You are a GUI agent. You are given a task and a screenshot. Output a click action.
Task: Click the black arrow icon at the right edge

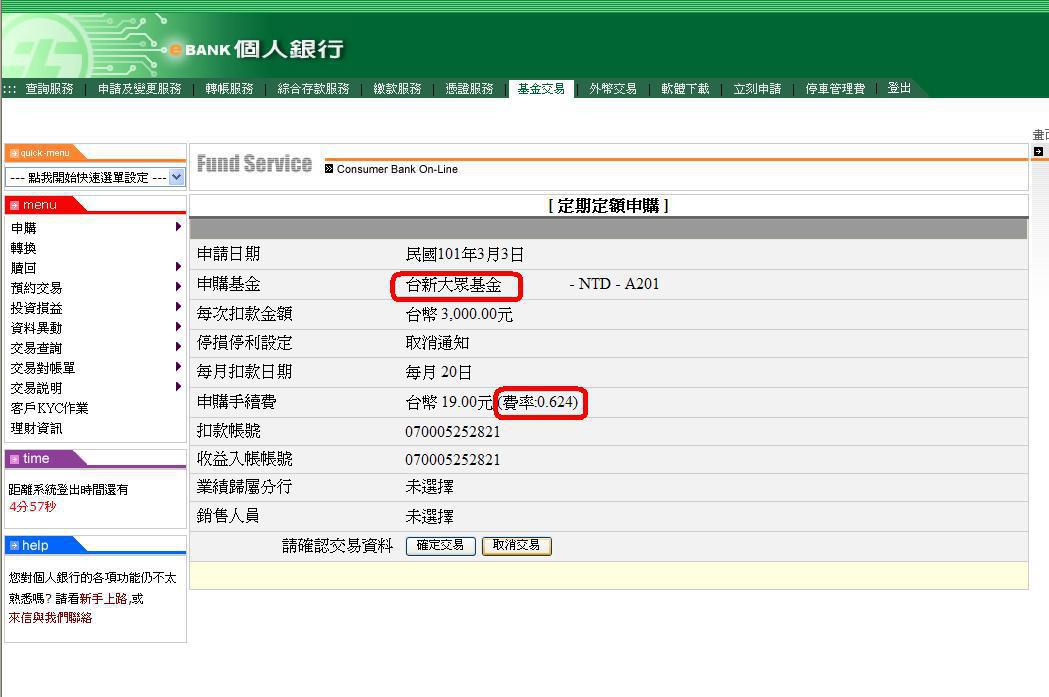tap(1038, 152)
